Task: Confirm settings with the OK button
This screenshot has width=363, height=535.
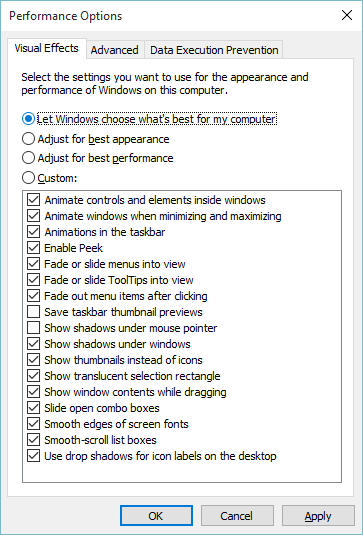Action: point(156,516)
